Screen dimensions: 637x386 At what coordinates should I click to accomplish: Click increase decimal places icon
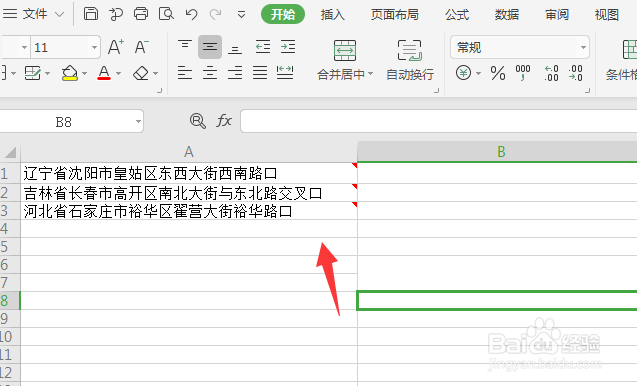[x=551, y=73]
